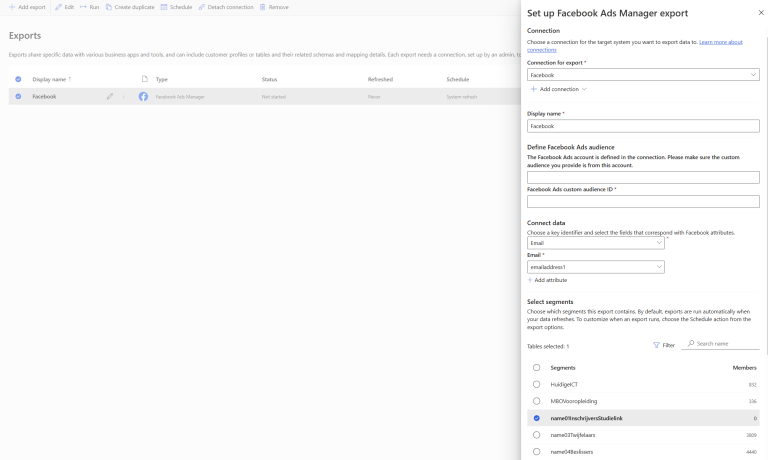Click the file icon in the table header

point(144,79)
